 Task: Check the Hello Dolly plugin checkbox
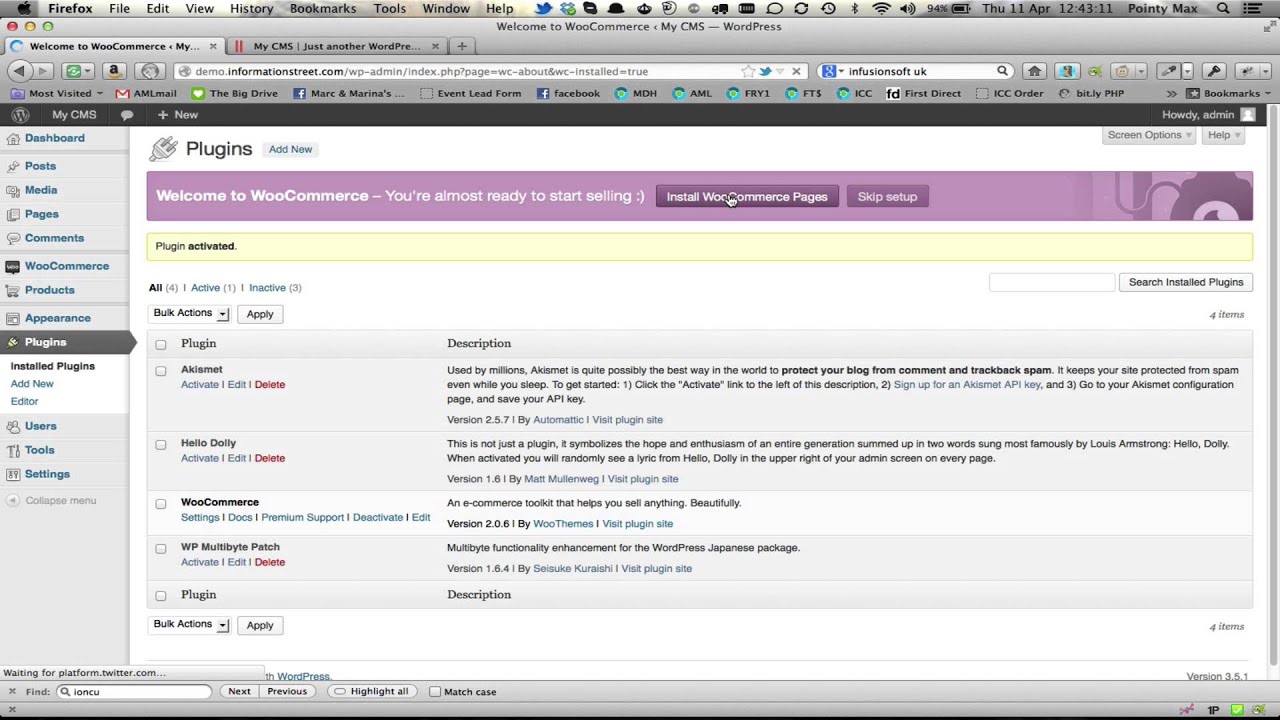161,444
